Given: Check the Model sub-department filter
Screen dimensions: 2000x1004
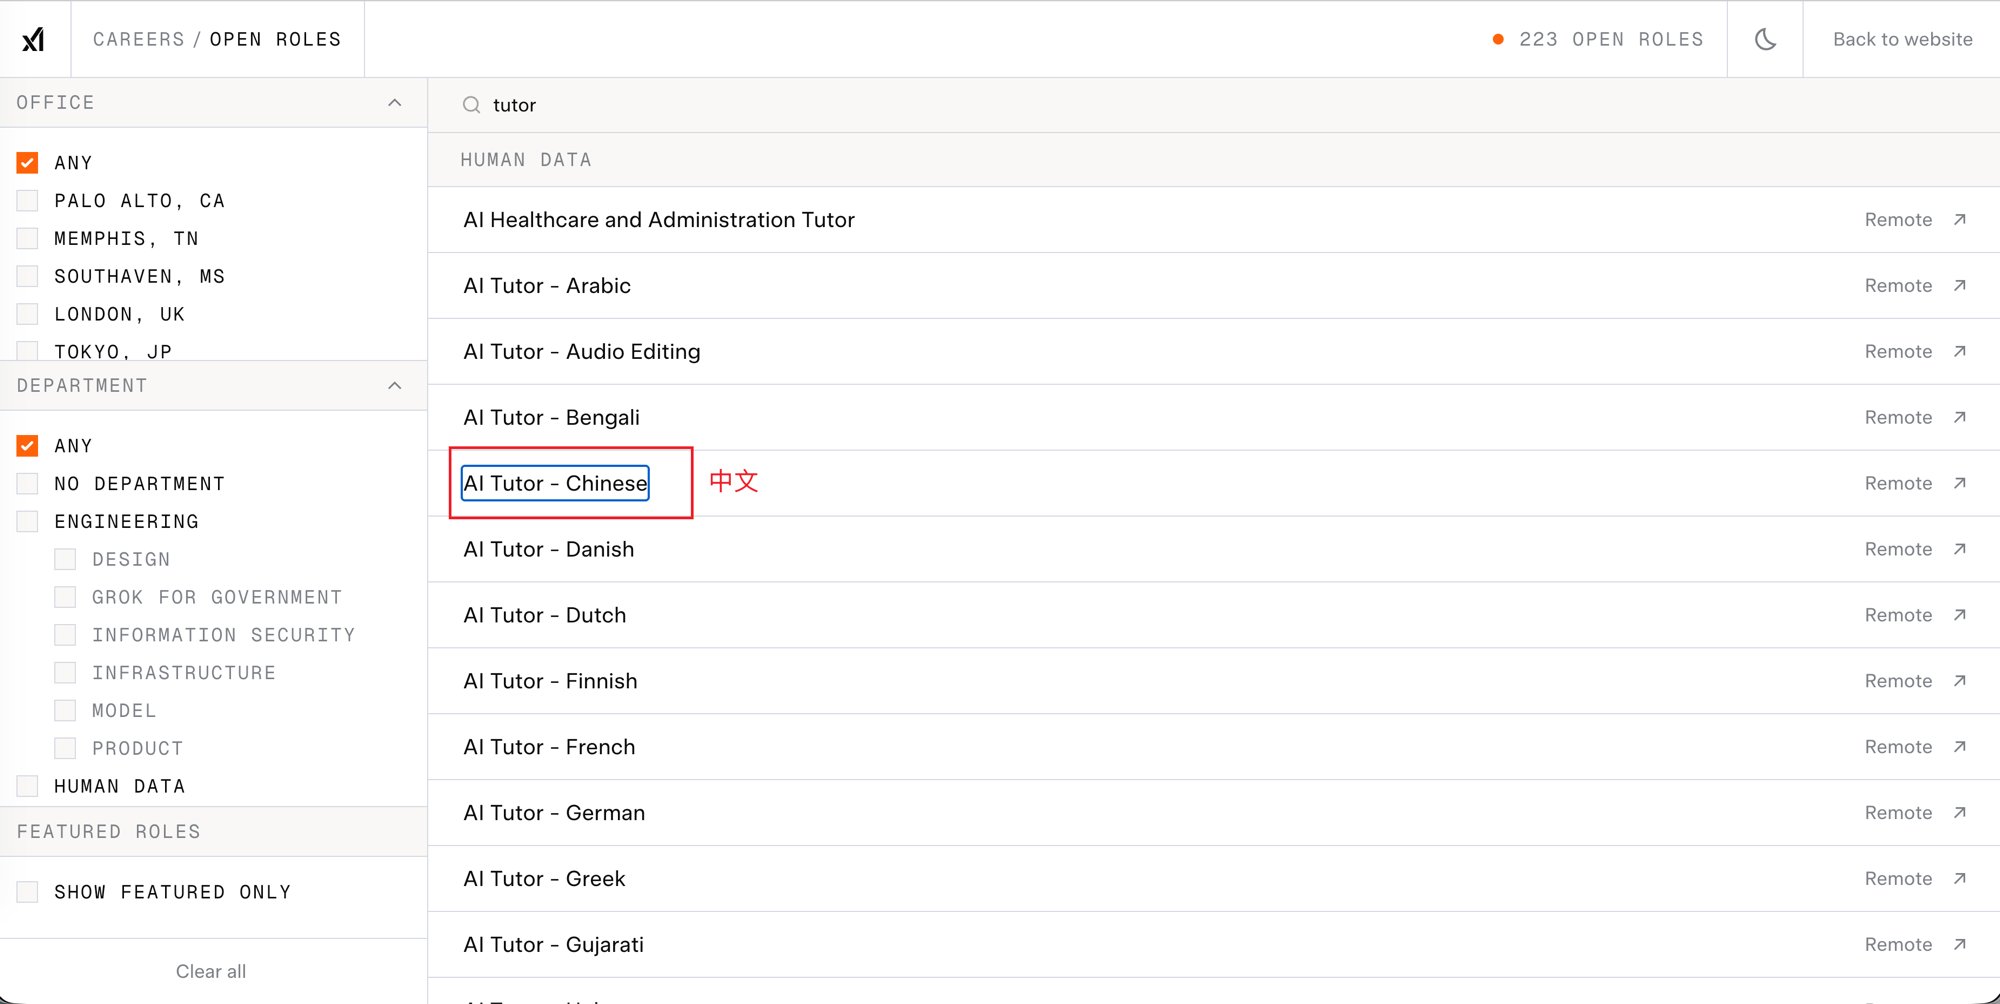Looking at the screenshot, I should click(x=65, y=710).
